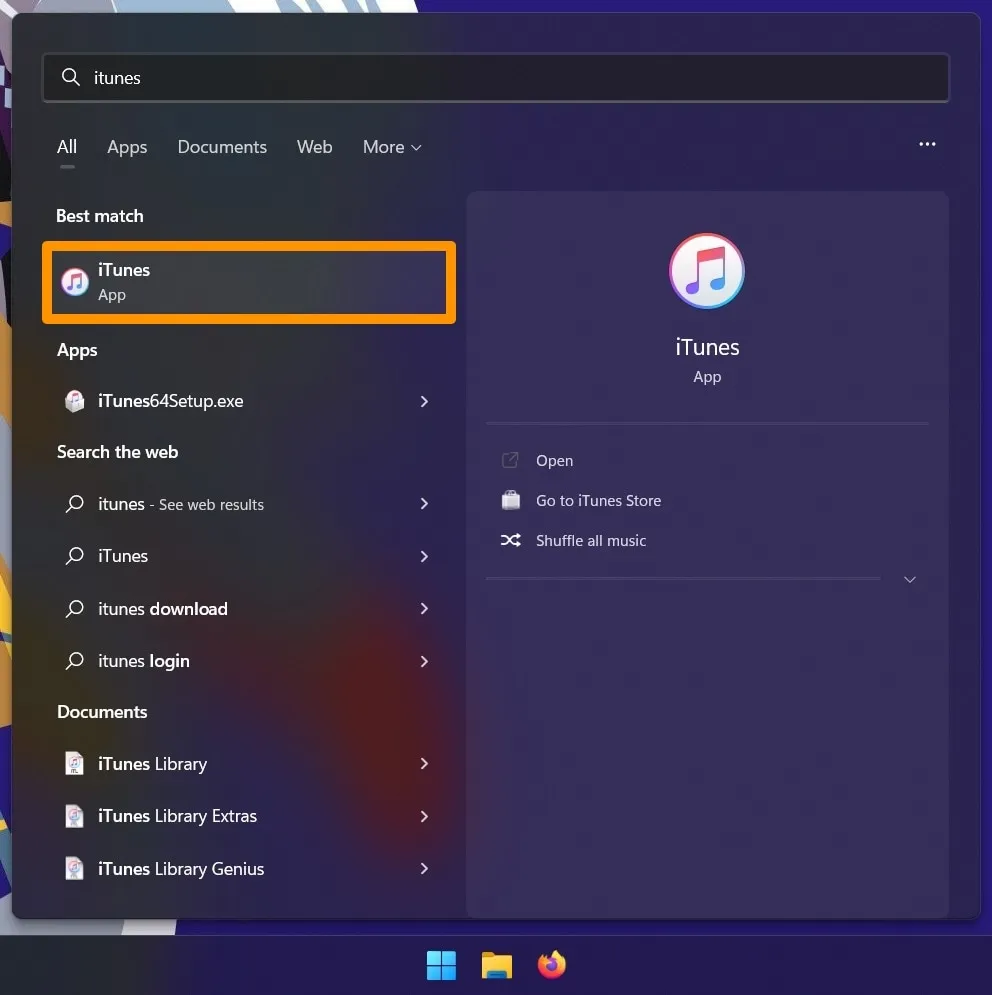The height and width of the screenshot is (995, 992).
Task: Expand the 'itunes download' suggestion arrow
Action: 424,609
